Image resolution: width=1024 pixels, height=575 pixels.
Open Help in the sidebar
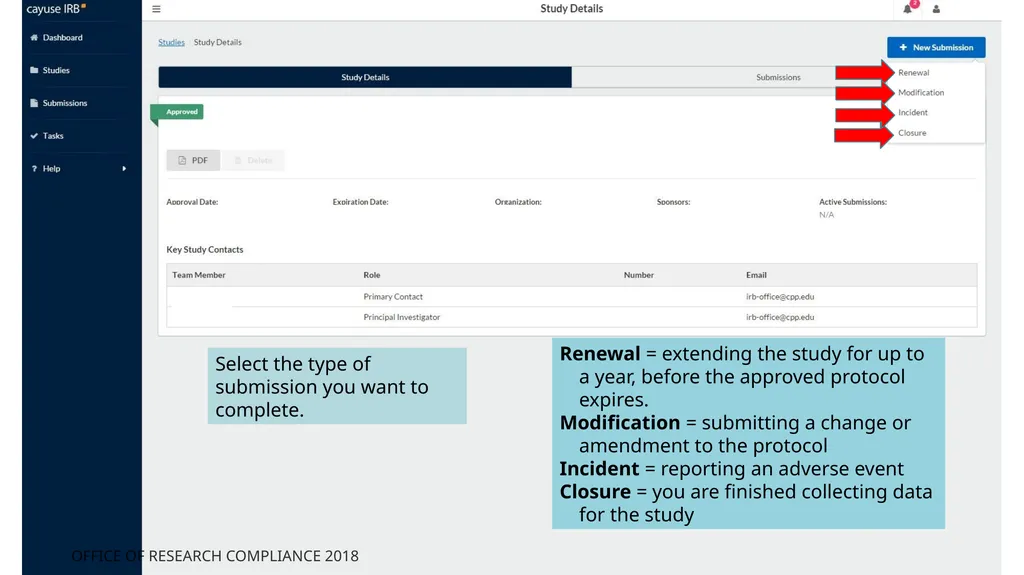52,169
